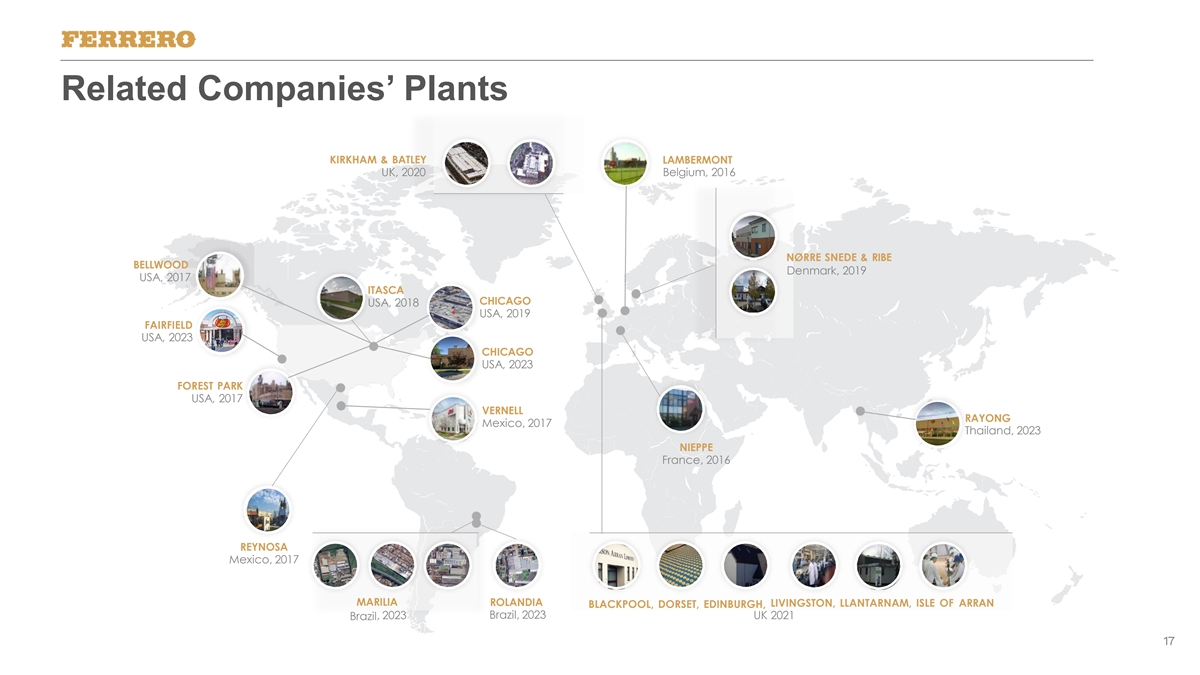Select 'USA, 2017' under Bellwood
The width and height of the screenshot is (1200, 675).
pyautogui.click(x=164, y=278)
